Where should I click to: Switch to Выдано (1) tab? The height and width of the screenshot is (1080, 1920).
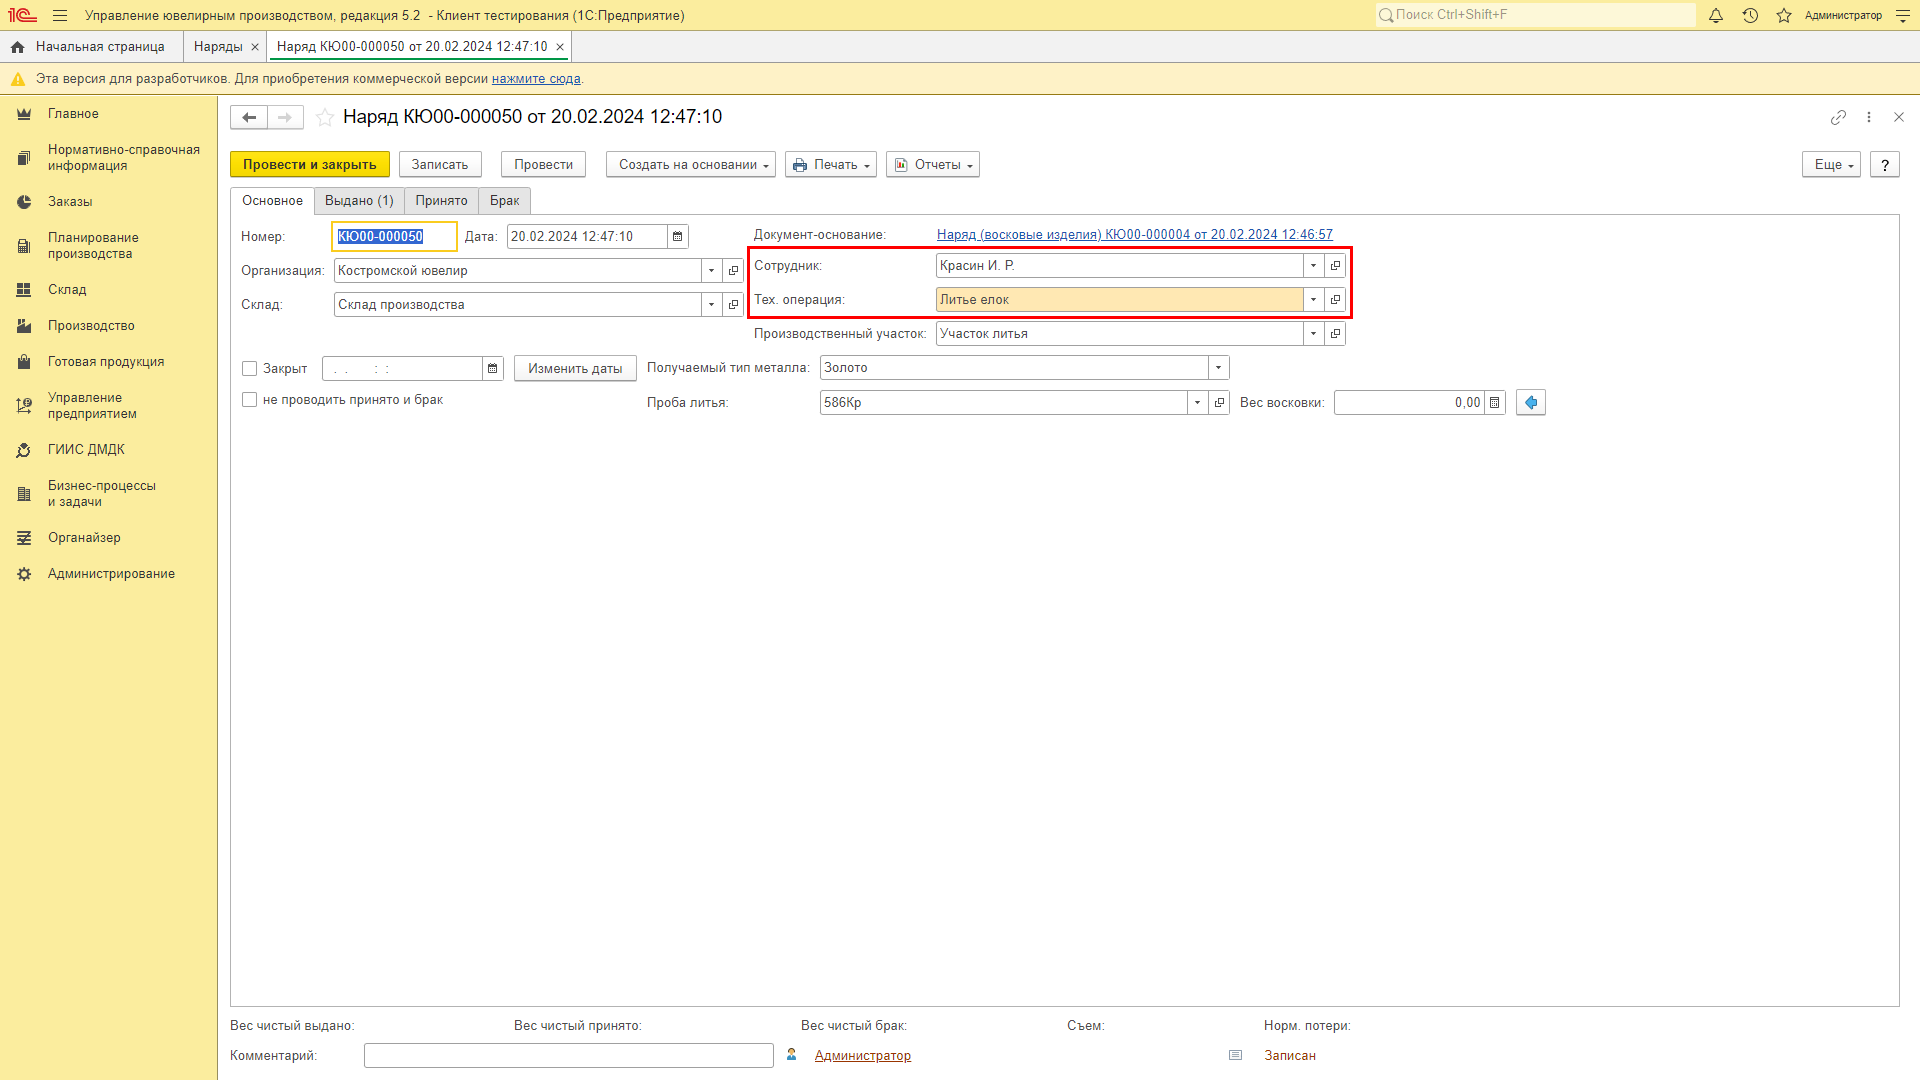click(x=359, y=201)
